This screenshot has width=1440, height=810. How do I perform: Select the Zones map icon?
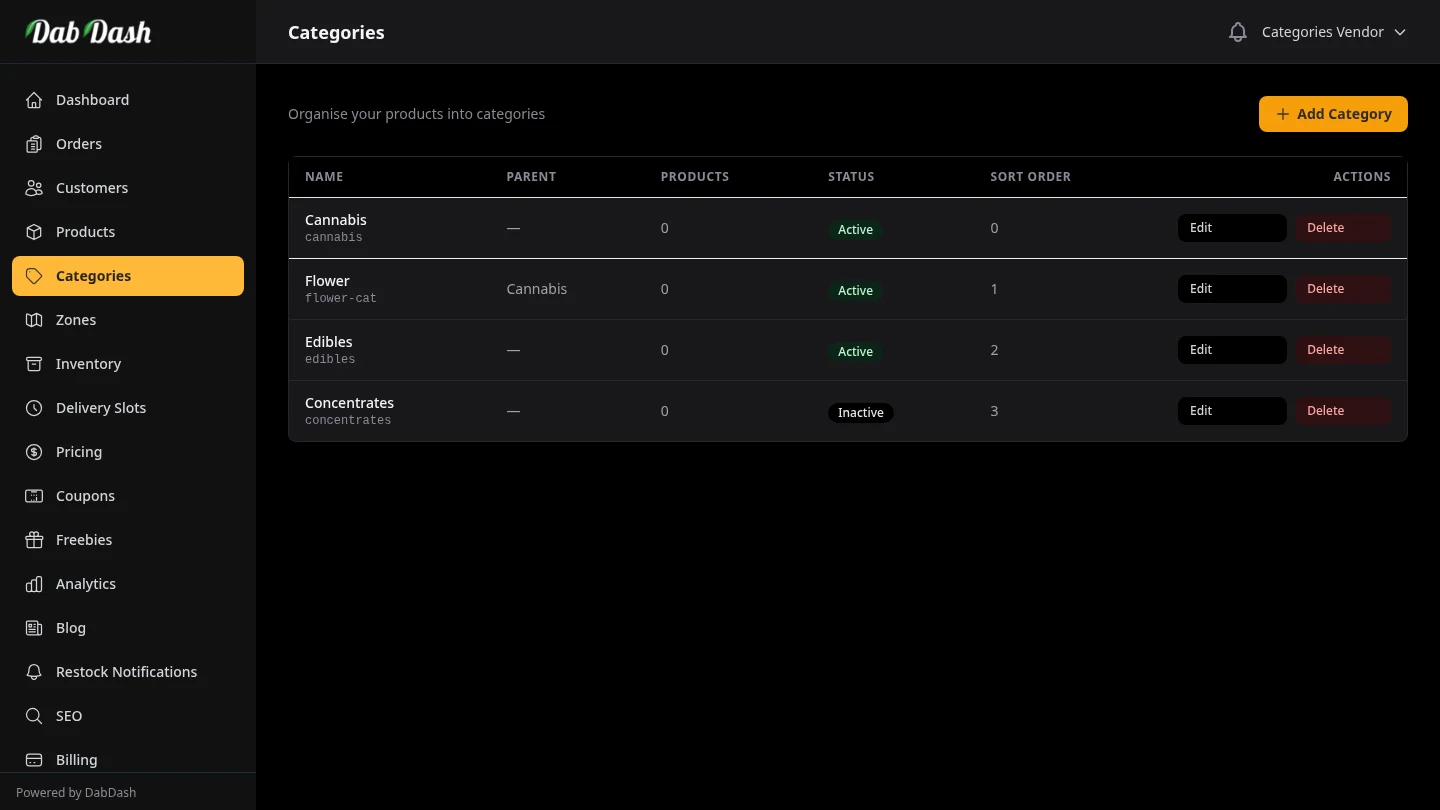(x=33, y=320)
